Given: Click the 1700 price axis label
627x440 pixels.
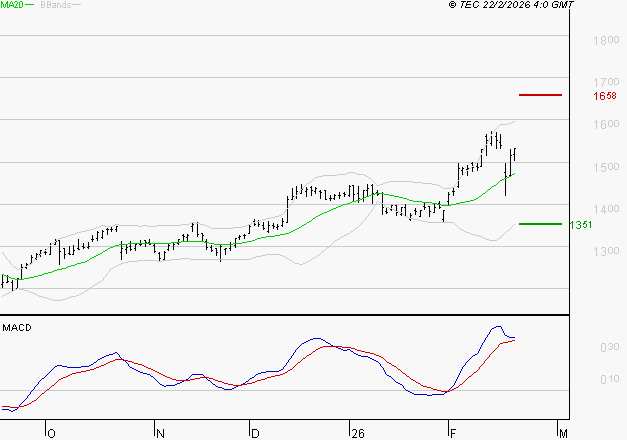Looking at the screenshot, I should coord(606,82).
